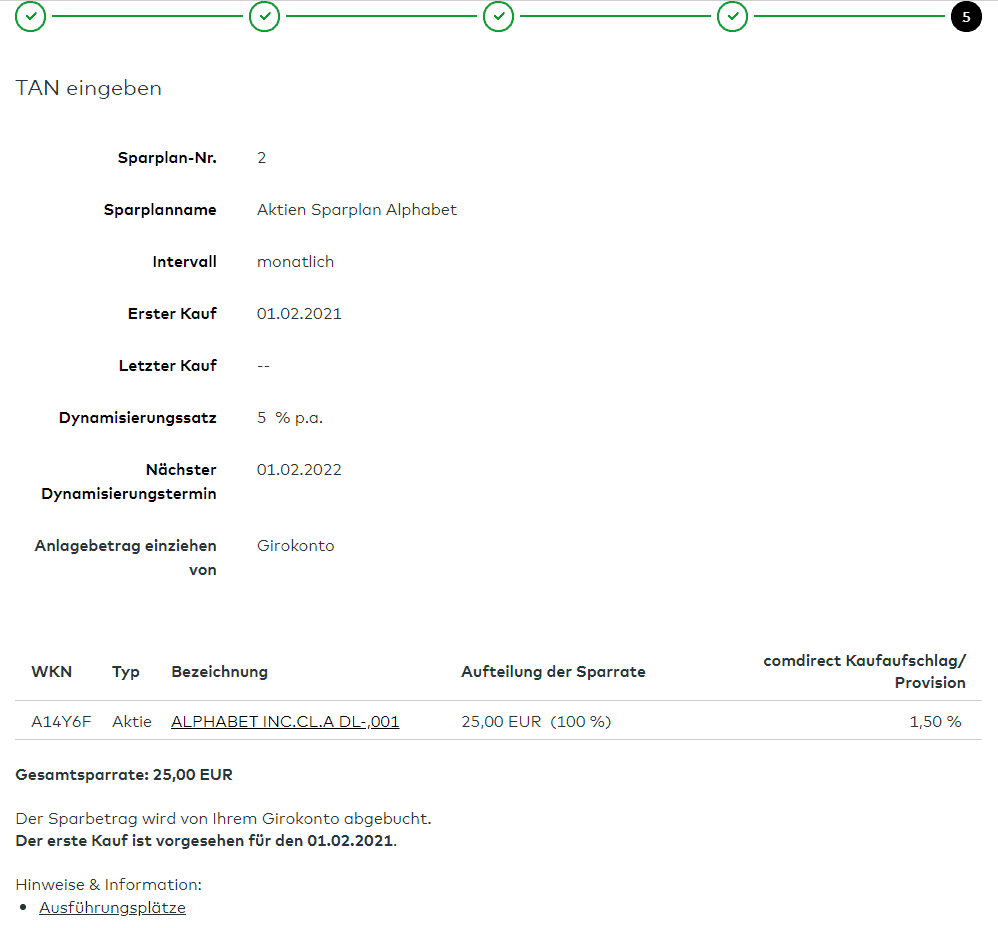Viewport: 998px width, 928px height.
Task: Click the sentence about Girokonto abgebucht
Action: click(x=223, y=819)
